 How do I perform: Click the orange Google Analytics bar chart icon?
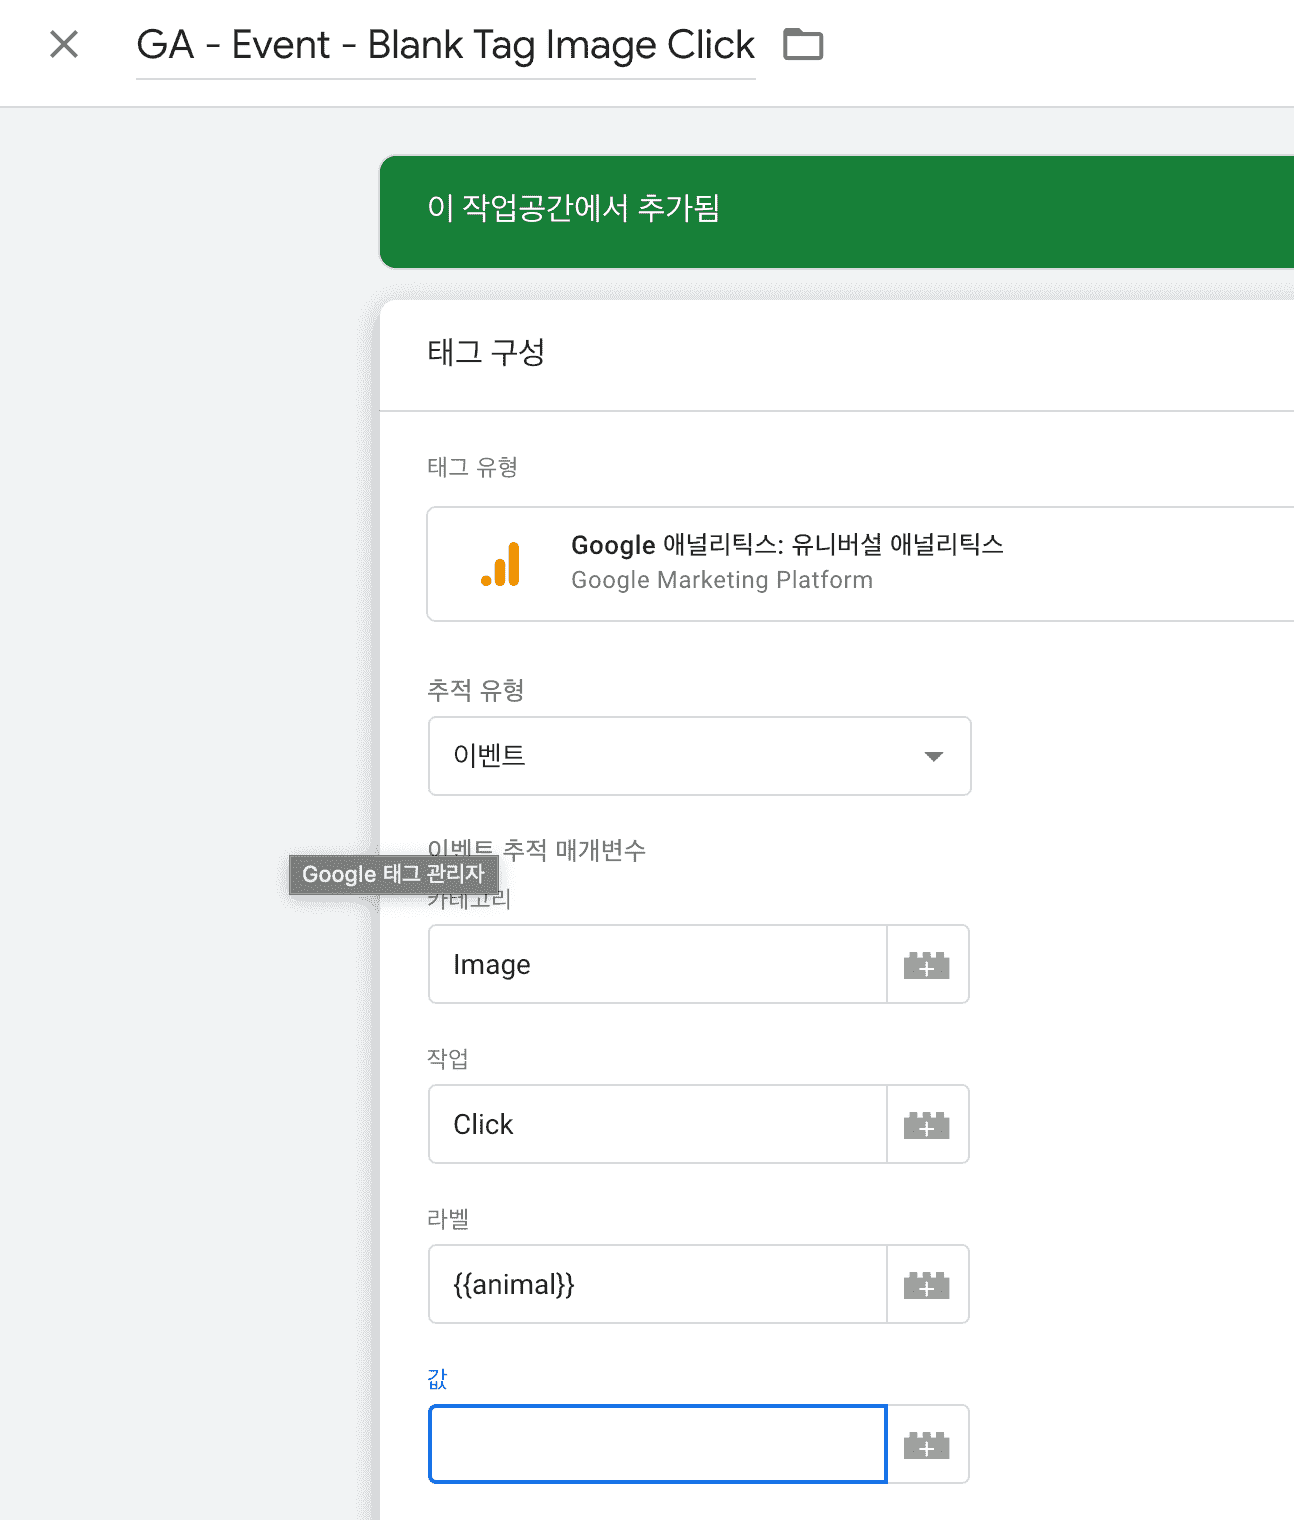pos(501,564)
